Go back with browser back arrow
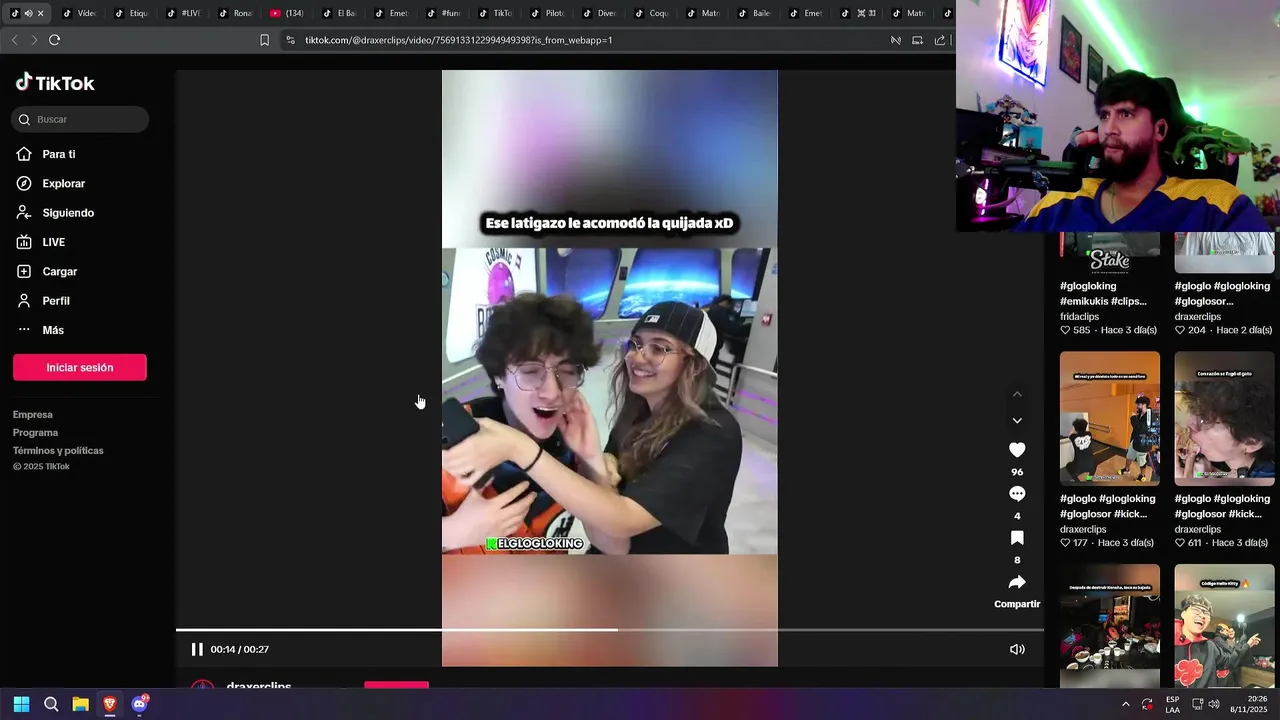This screenshot has width=1280, height=720. 14,40
